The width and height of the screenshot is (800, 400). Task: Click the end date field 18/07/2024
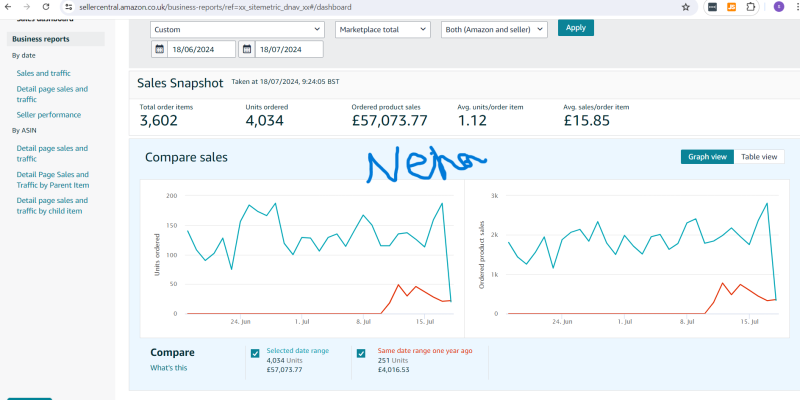(x=289, y=49)
